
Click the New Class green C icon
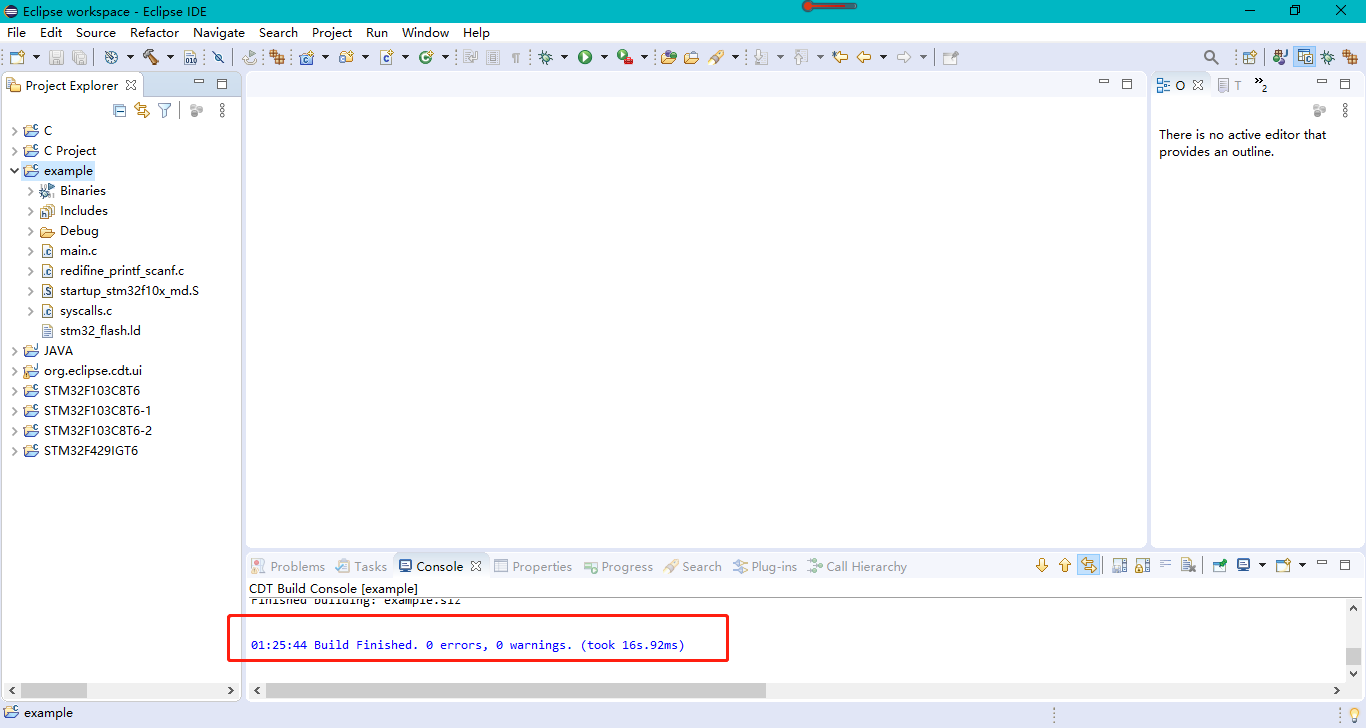click(x=426, y=57)
